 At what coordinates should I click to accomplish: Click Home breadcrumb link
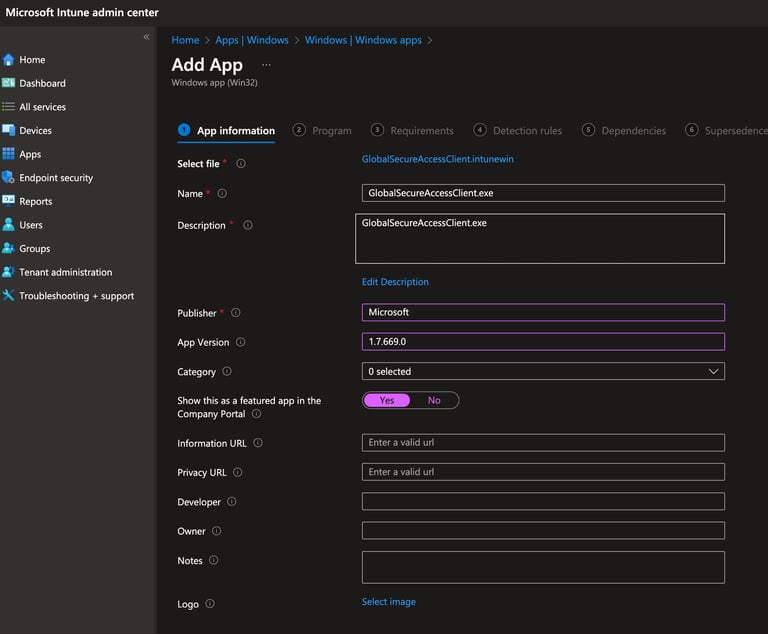[x=185, y=40]
